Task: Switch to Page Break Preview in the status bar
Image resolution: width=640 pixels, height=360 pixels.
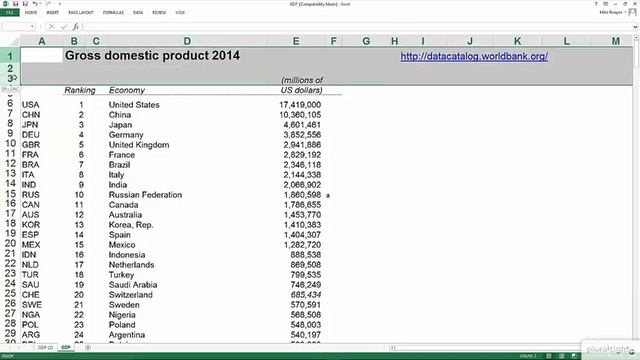Action: click(x=574, y=356)
